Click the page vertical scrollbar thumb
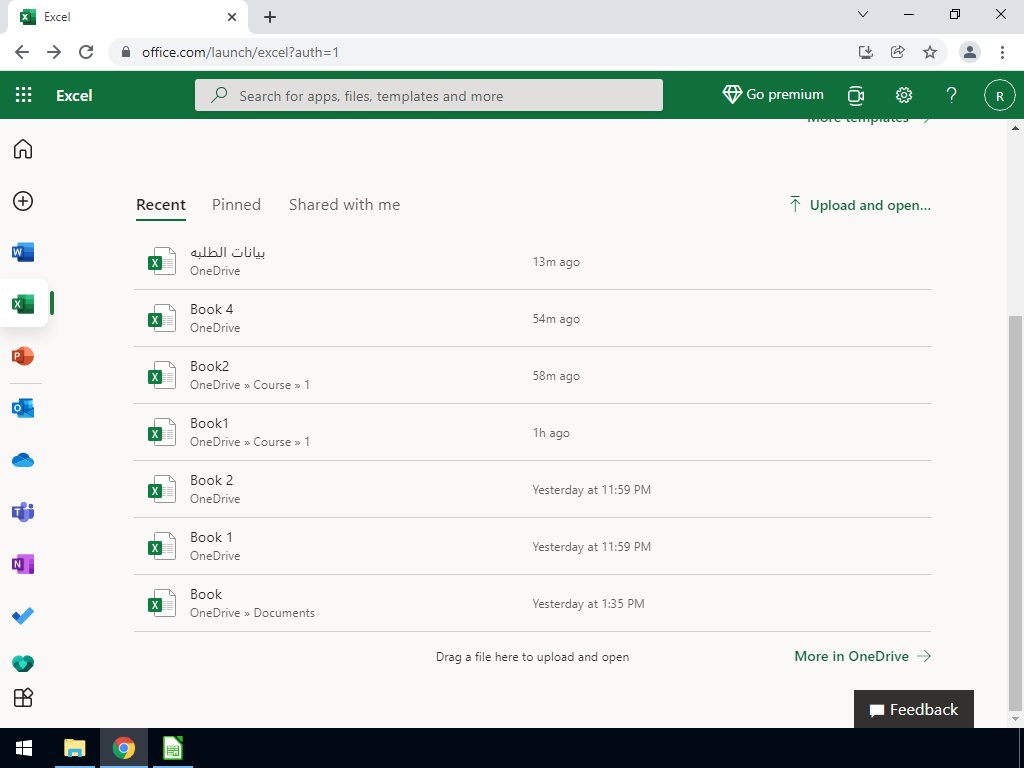Screen dimensions: 1024x768 pyautogui.click(x=1015, y=513)
